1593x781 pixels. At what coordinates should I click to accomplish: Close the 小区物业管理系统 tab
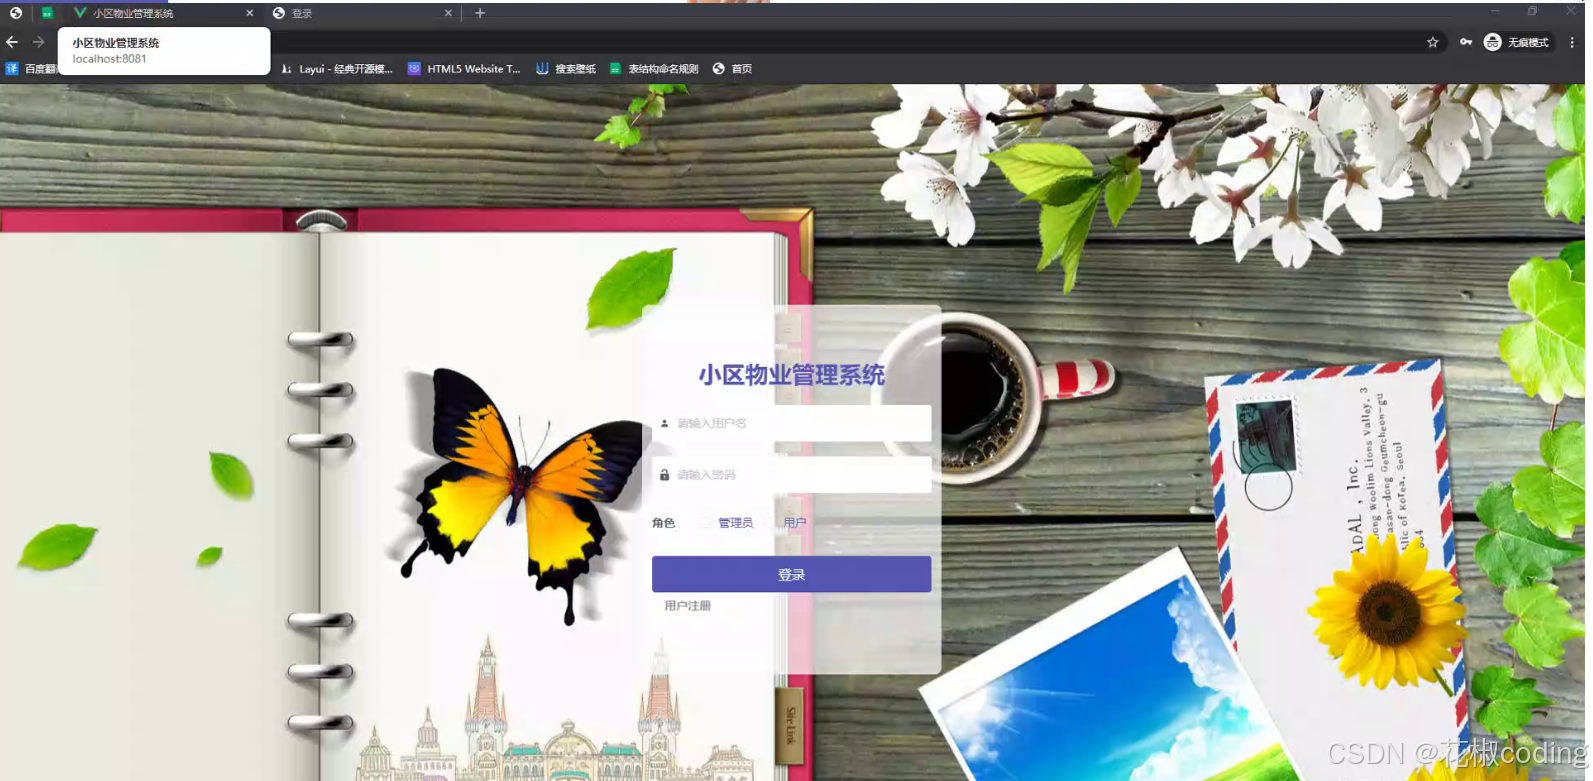[x=249, y=13]
